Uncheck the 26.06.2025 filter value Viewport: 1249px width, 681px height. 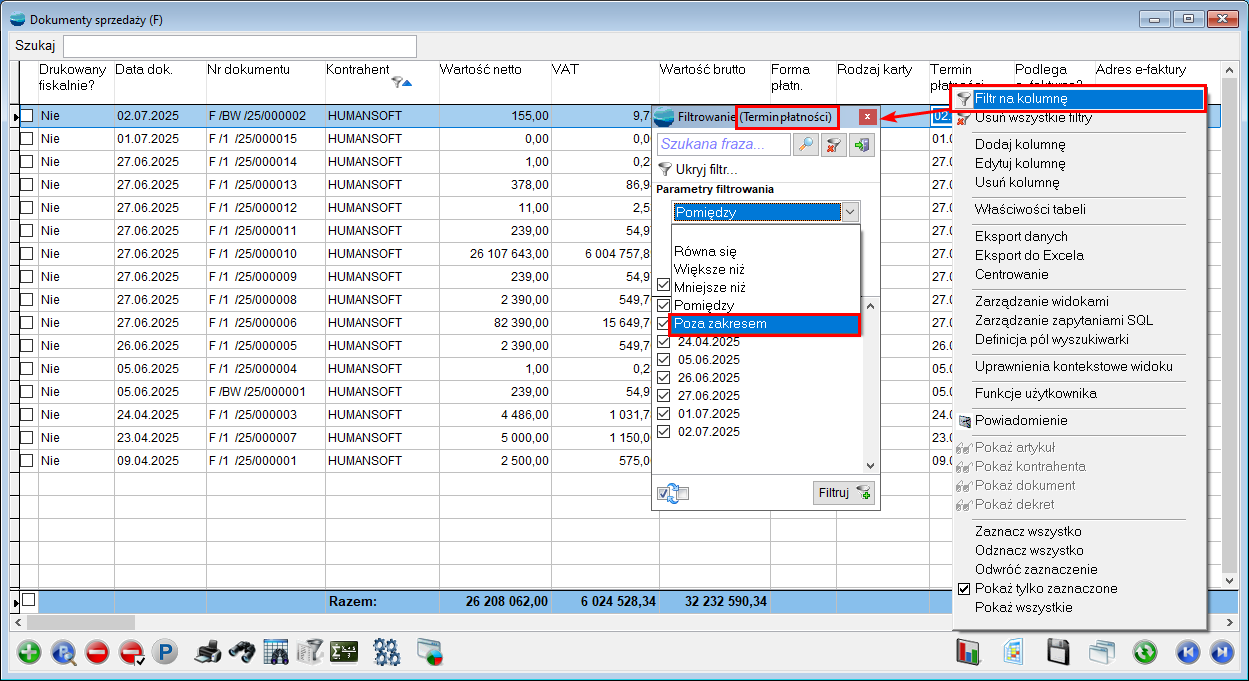point(664,377)
